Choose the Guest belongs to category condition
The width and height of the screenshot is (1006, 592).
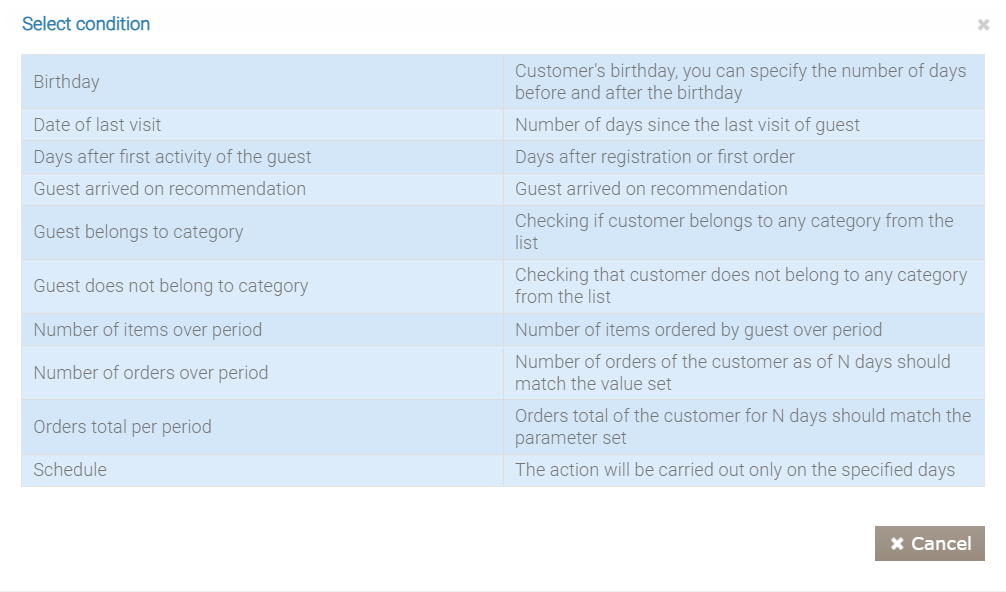coord(138,232)
